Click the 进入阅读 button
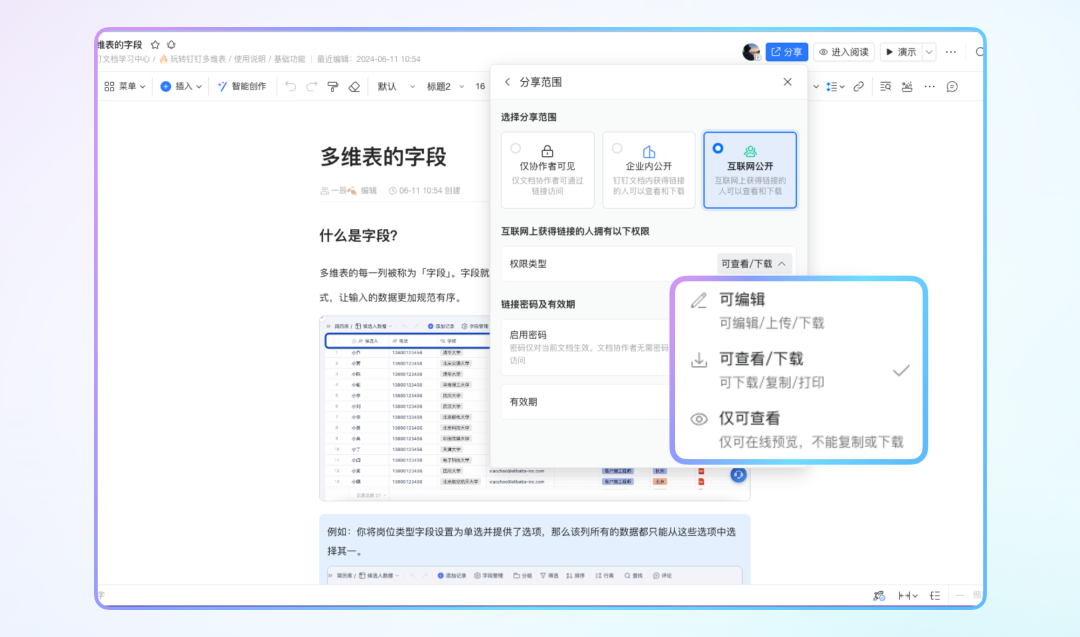This screenshot has height=637, width=1080. [844, 52]
